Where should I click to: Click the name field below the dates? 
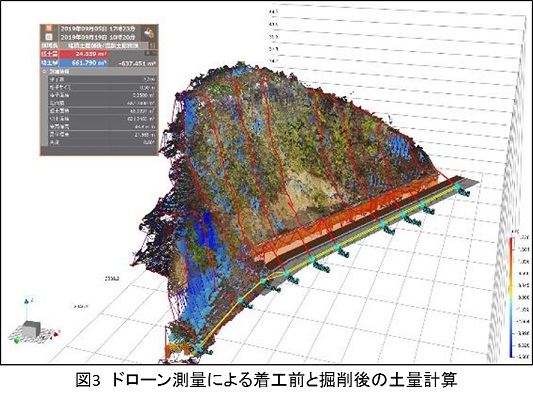coord(104,45)
